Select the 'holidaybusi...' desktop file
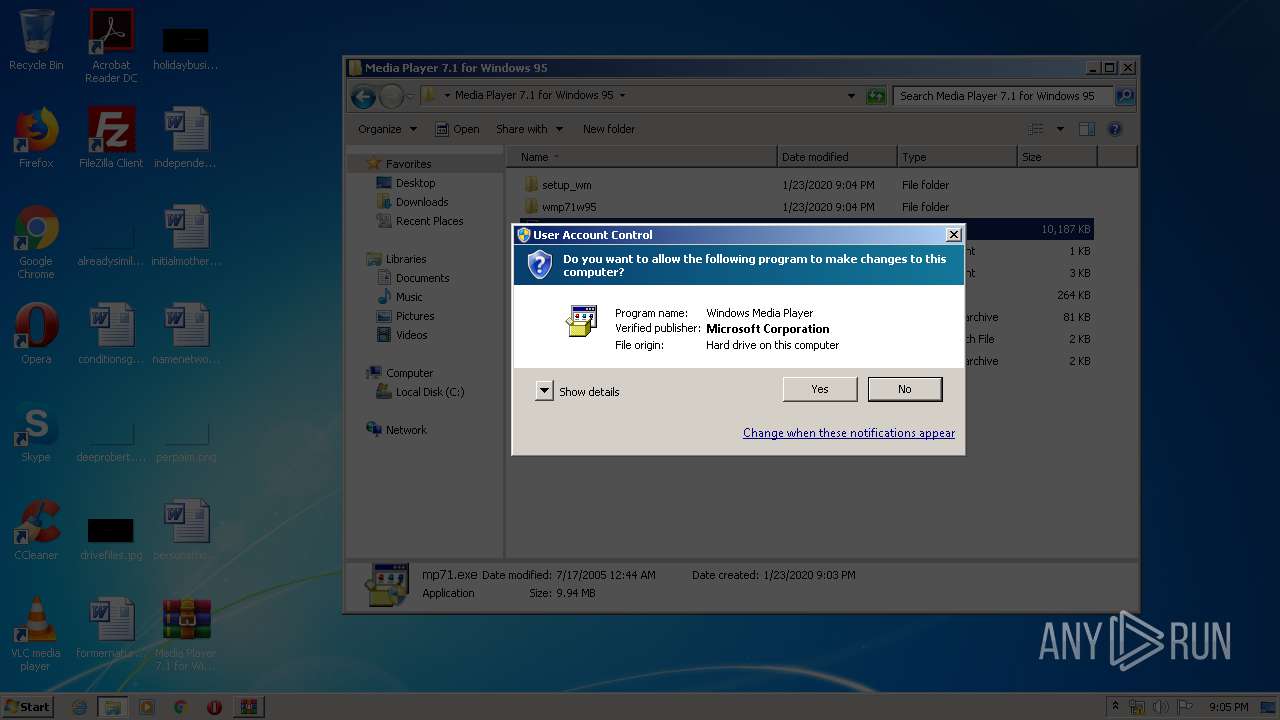Viewport: 1280px width, 720px height. tap(185, 50)
